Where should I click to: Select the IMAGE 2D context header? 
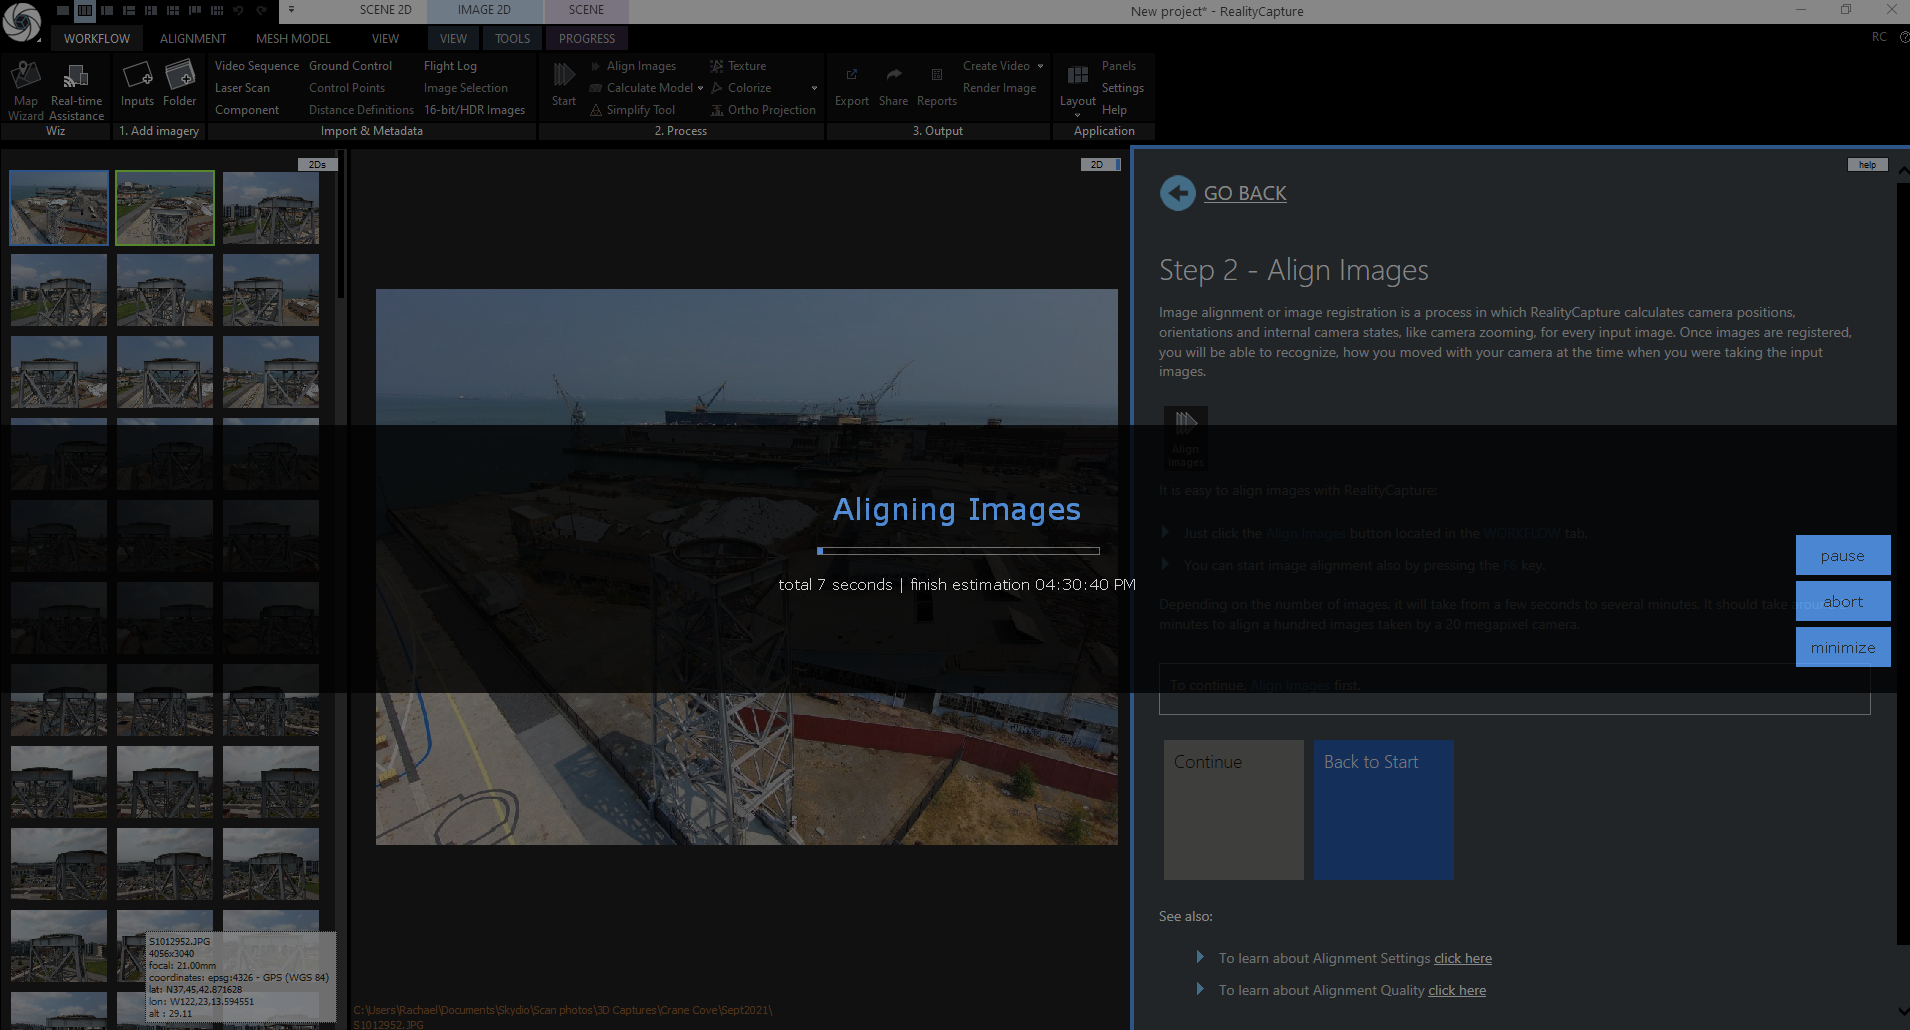[484, 10]
